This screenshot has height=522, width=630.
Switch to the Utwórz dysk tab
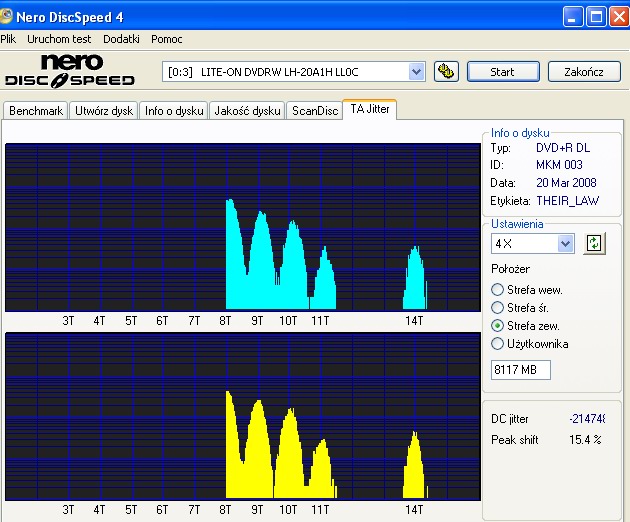(x=104, y=111)
